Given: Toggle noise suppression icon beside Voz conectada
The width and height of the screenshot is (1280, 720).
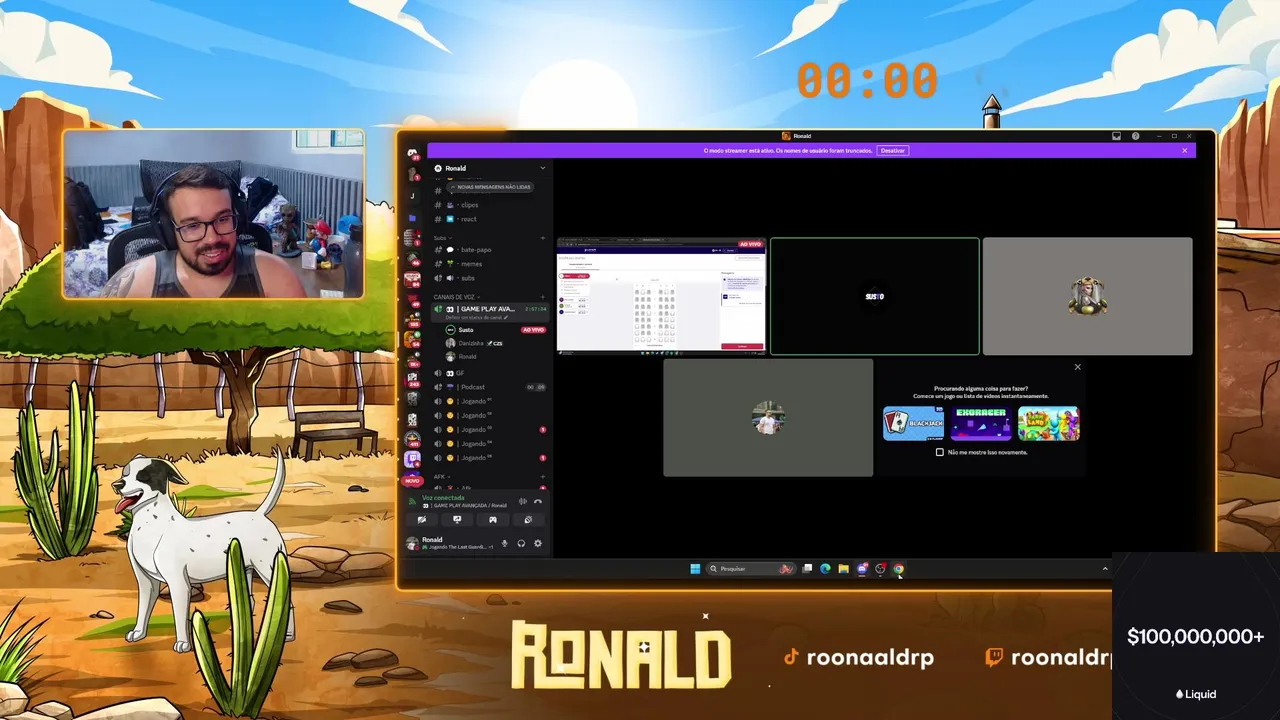Looking at the screenshot, I should pos(522,501).
